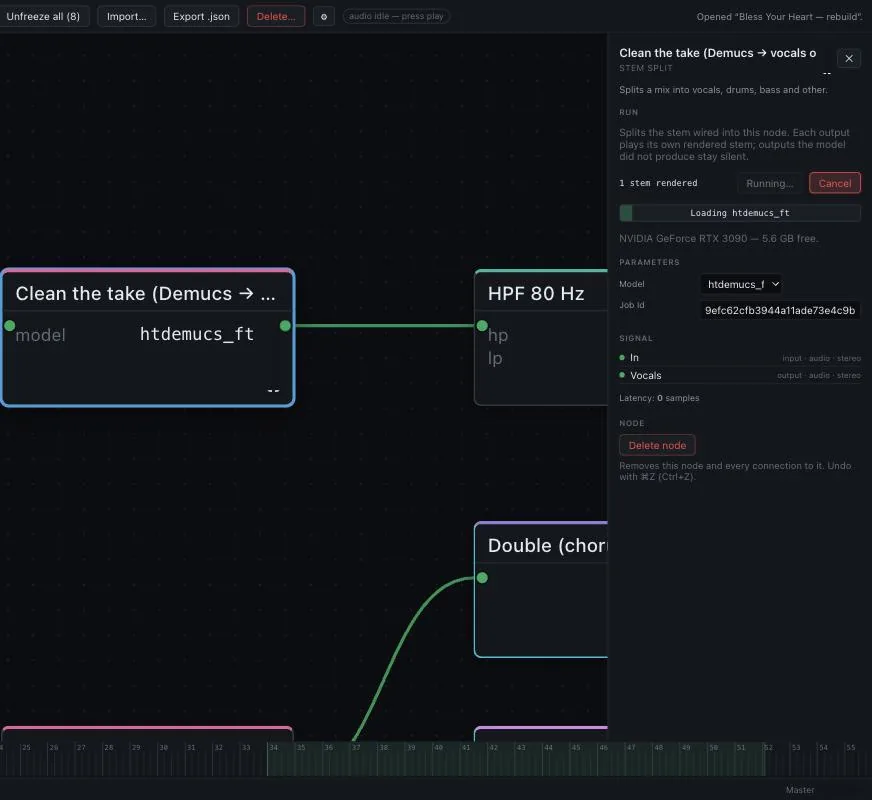Click the model label in Demucs node

tap(41, 335)
